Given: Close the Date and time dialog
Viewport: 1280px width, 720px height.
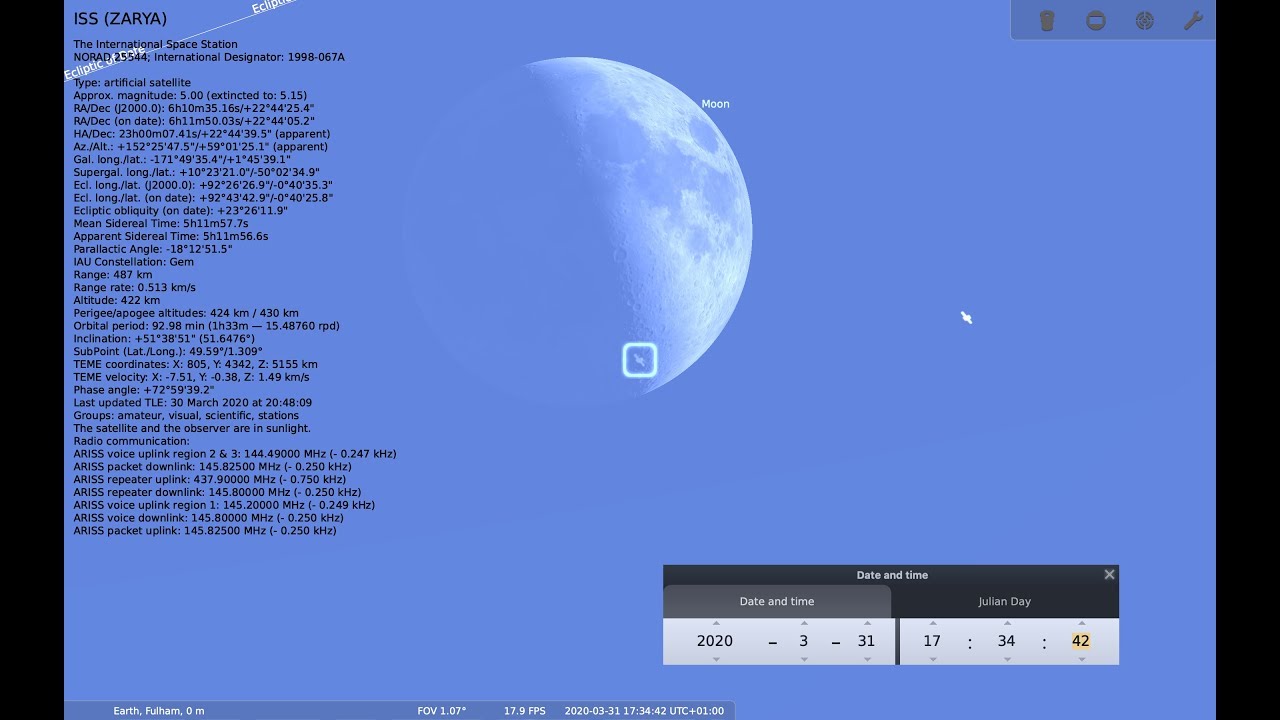Looking at the screenshot, I should tap(1109, 575).
